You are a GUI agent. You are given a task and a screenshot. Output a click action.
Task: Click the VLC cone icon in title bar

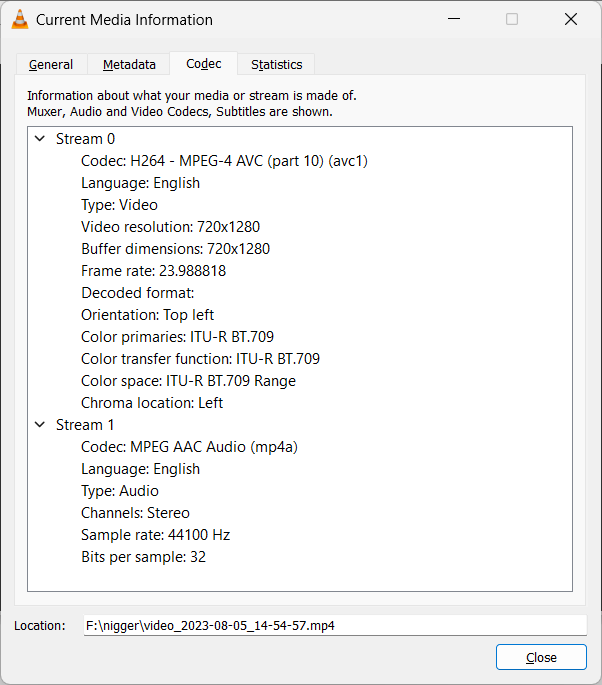pyautogui.click(x=18, y=19)
